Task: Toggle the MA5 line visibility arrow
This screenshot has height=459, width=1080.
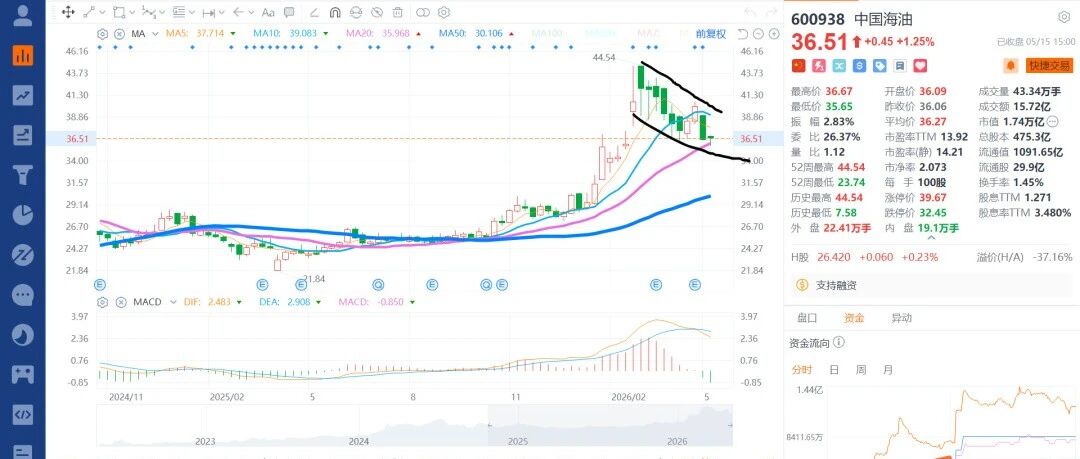Action: tap(233, 34)
